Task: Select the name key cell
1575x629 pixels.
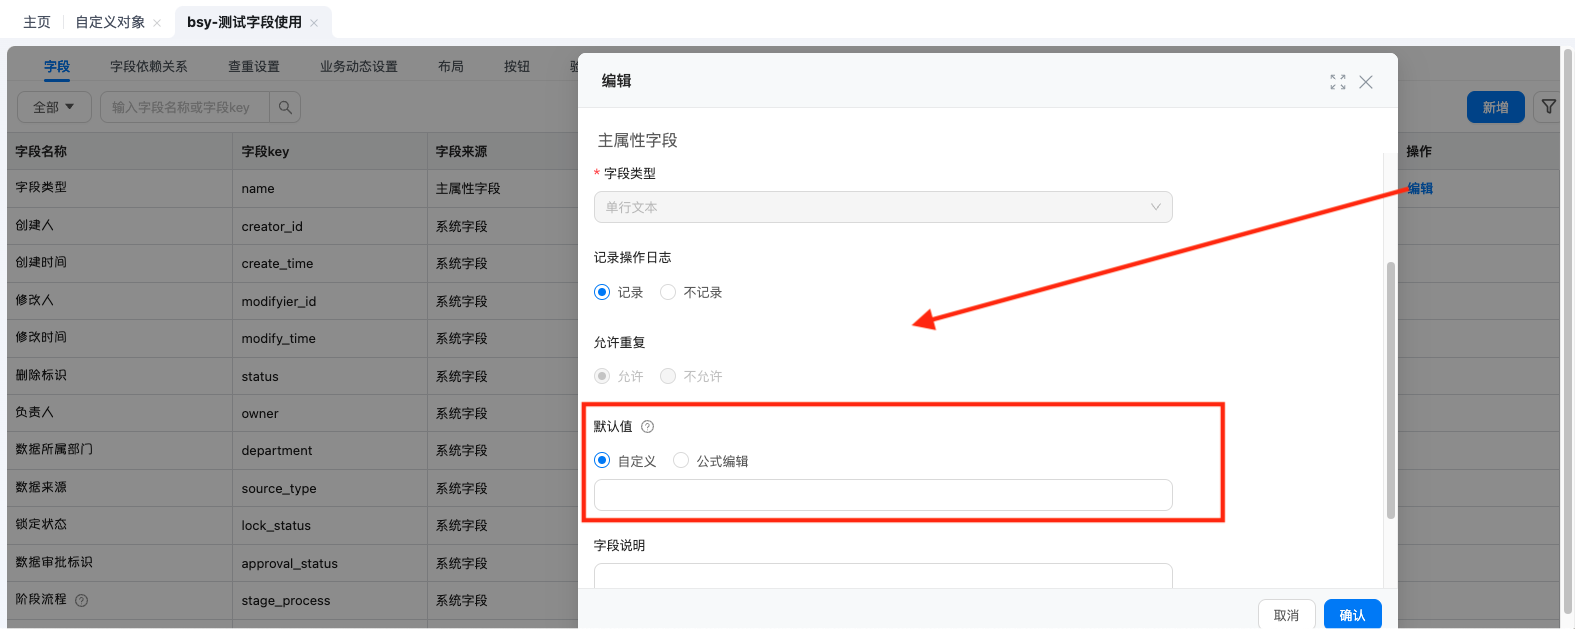Action: (258, 189)
